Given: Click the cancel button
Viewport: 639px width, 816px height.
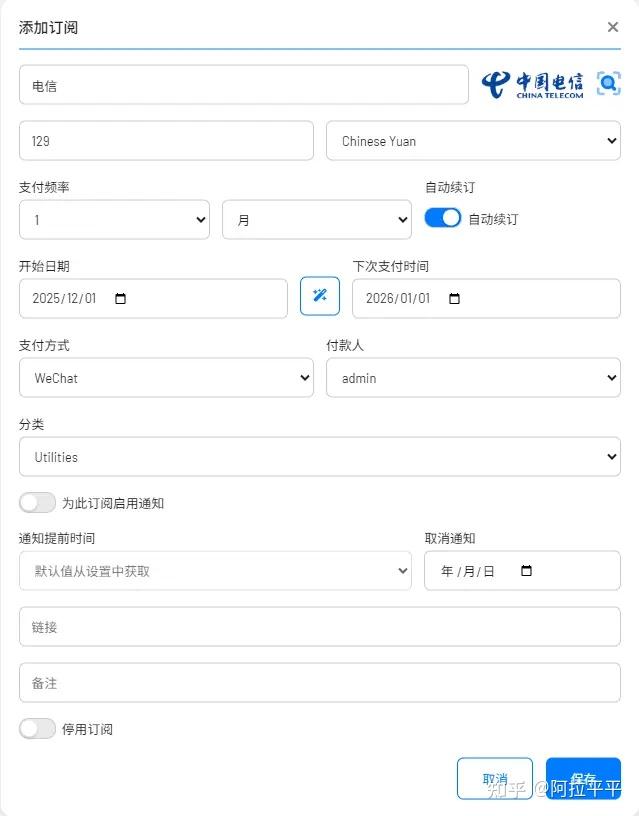Looking at the screenshot, I should [494, 778].
